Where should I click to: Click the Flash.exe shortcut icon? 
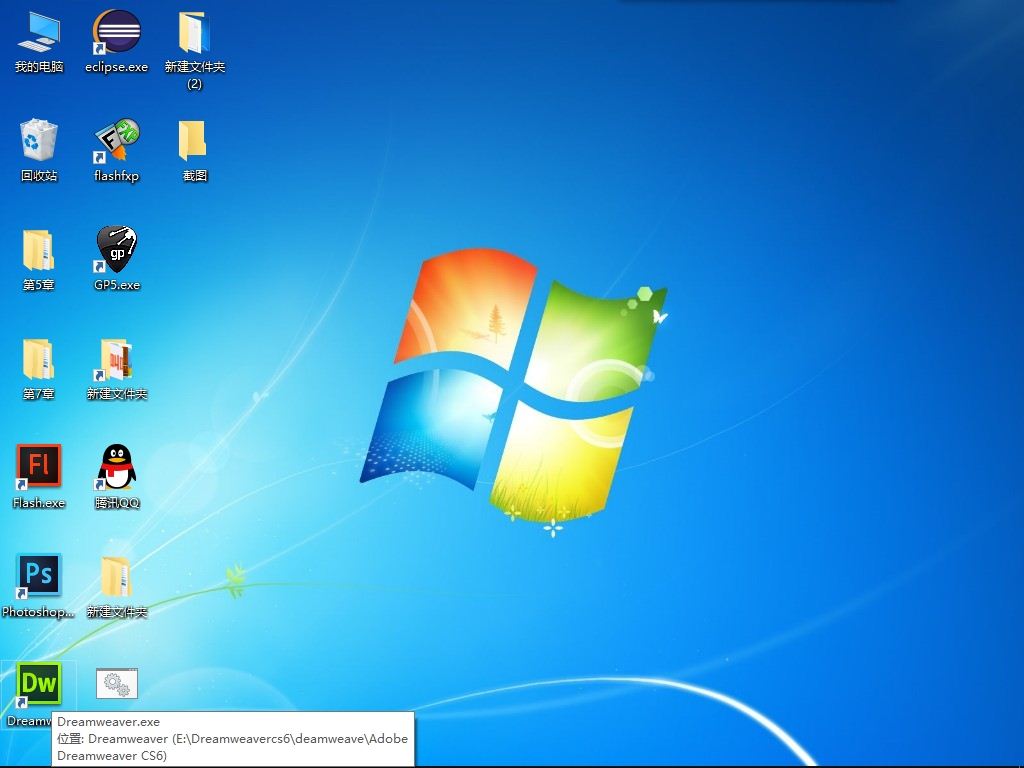(39, 466)
